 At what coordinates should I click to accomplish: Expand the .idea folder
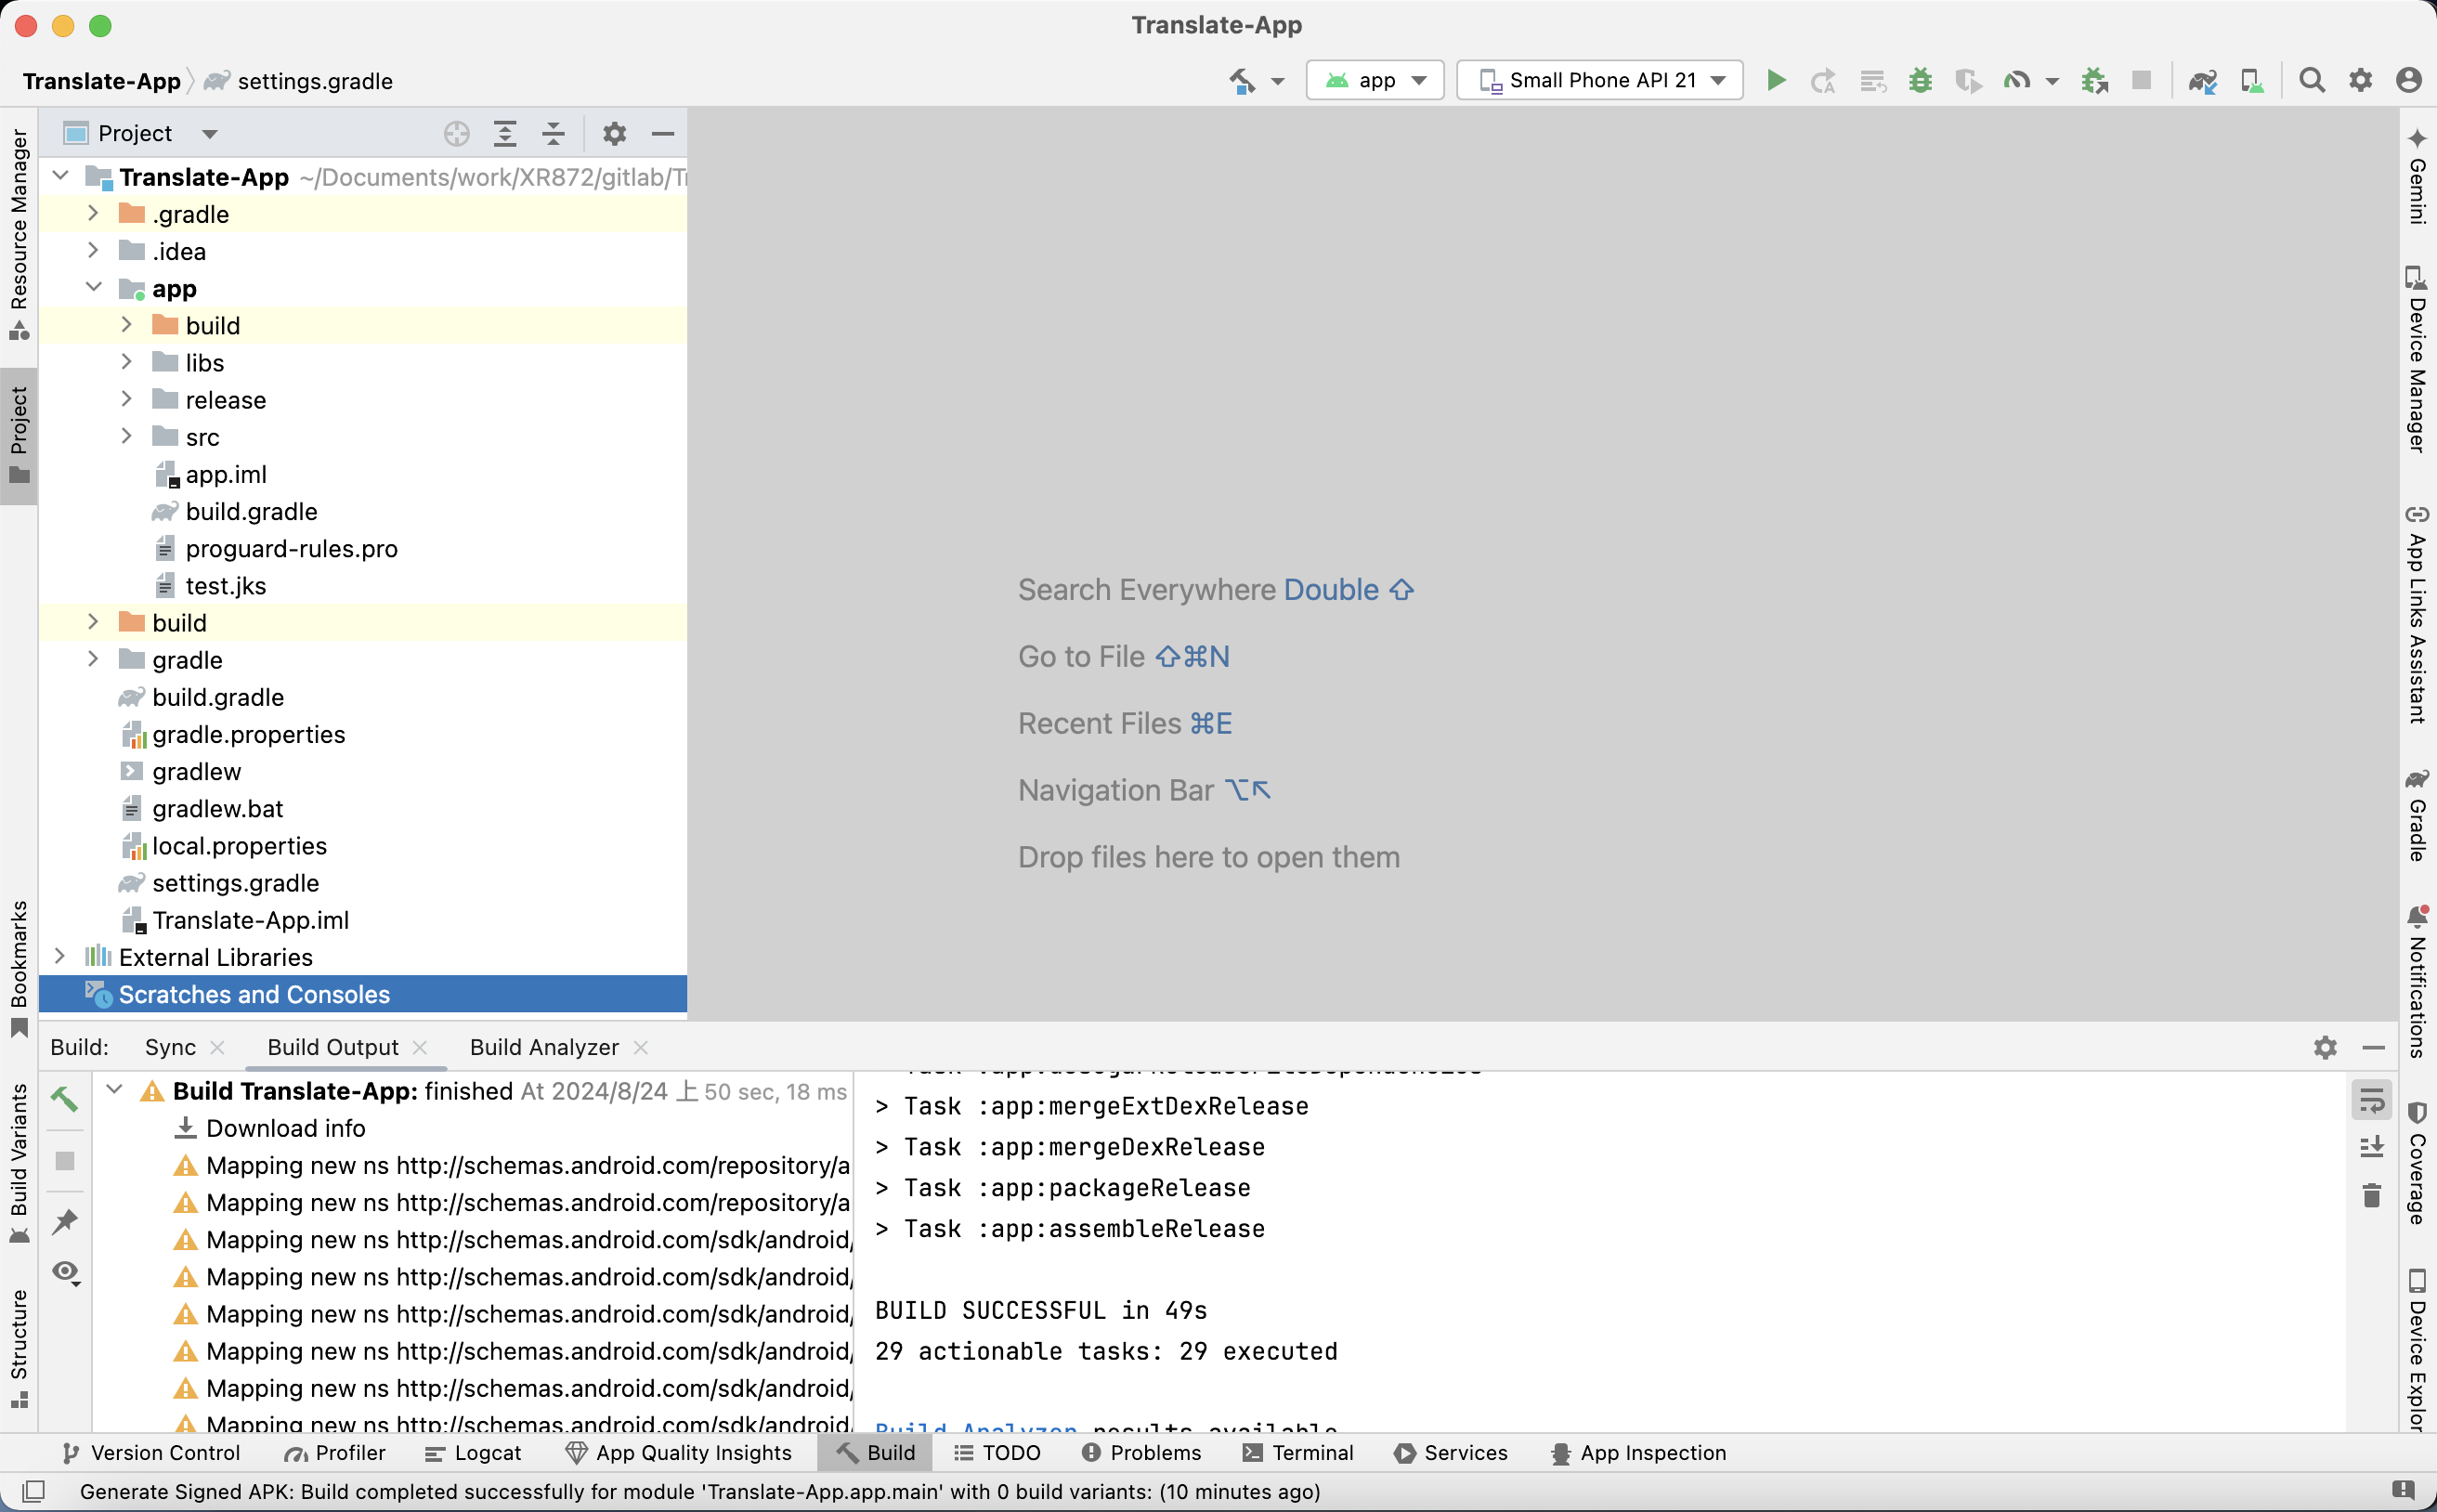(x=93, y=250)
